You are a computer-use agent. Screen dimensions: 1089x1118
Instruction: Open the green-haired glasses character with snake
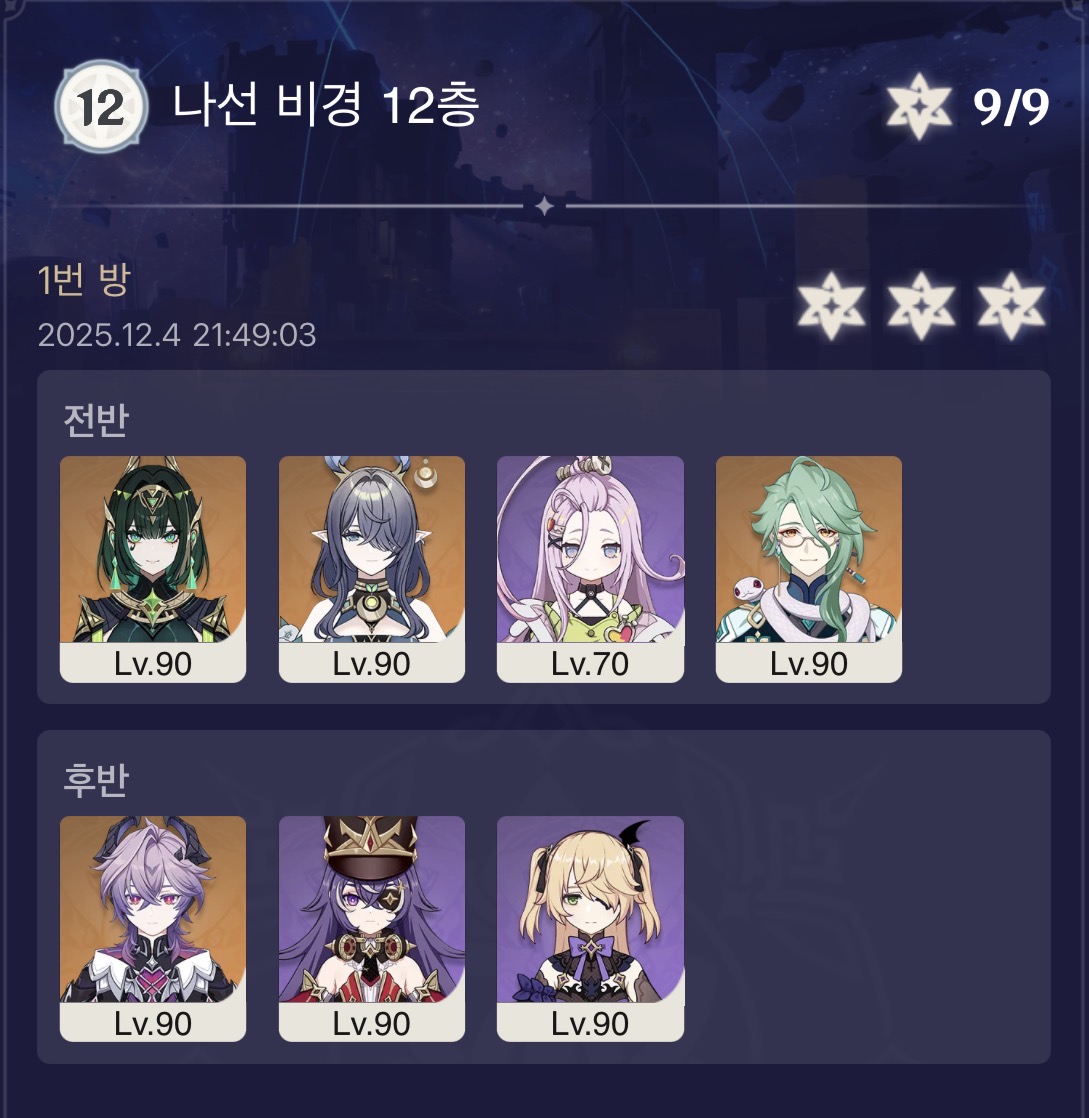(x=809, y=569)
